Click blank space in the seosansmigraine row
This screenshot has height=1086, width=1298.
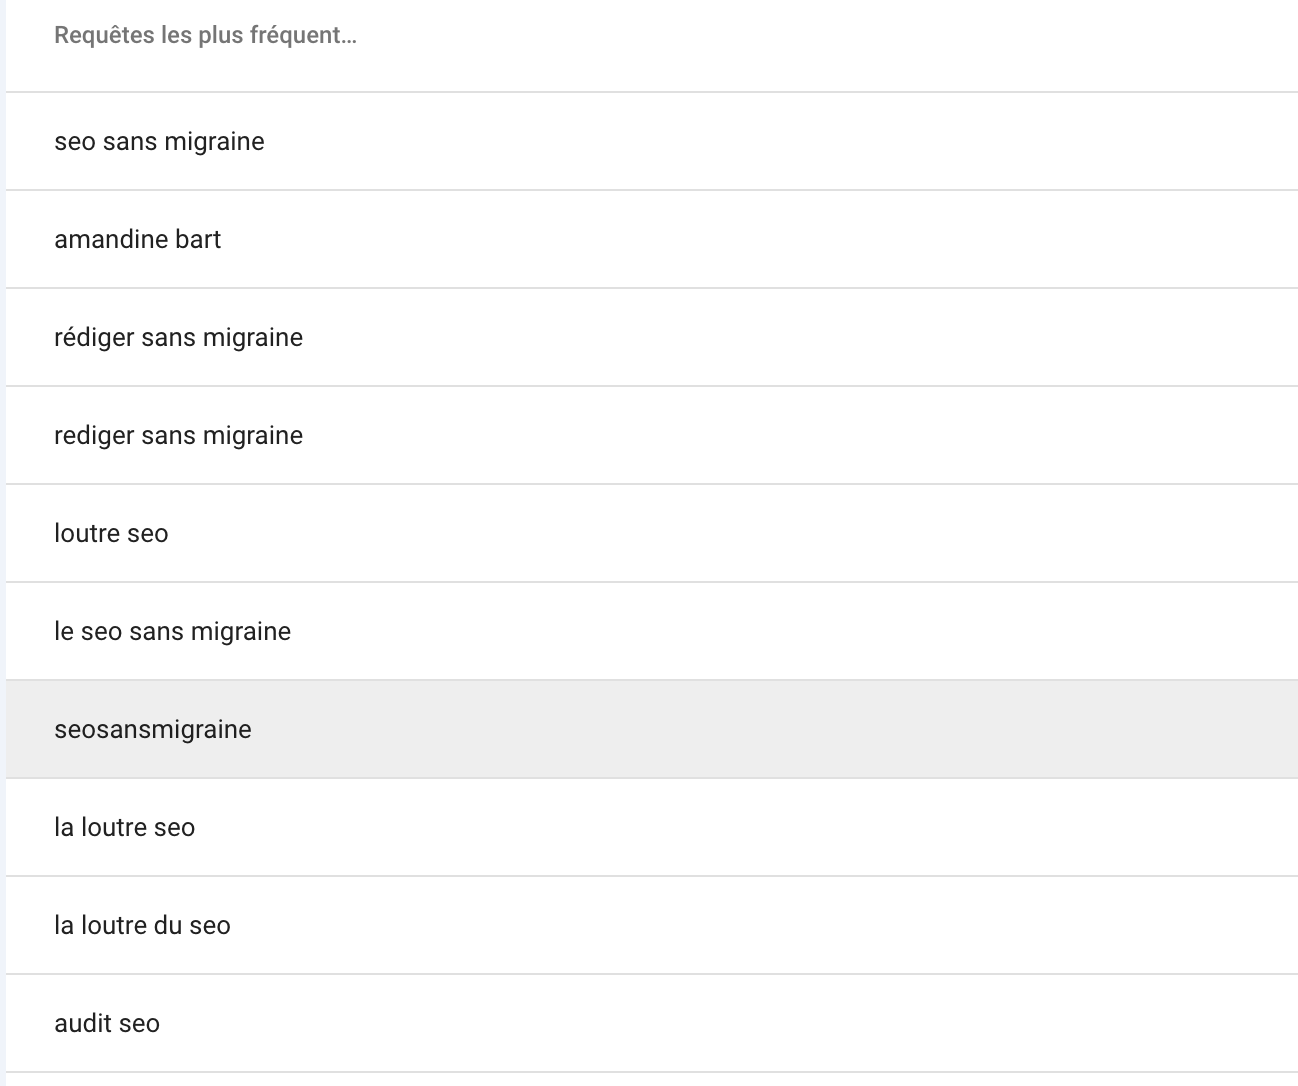[780, 729]
